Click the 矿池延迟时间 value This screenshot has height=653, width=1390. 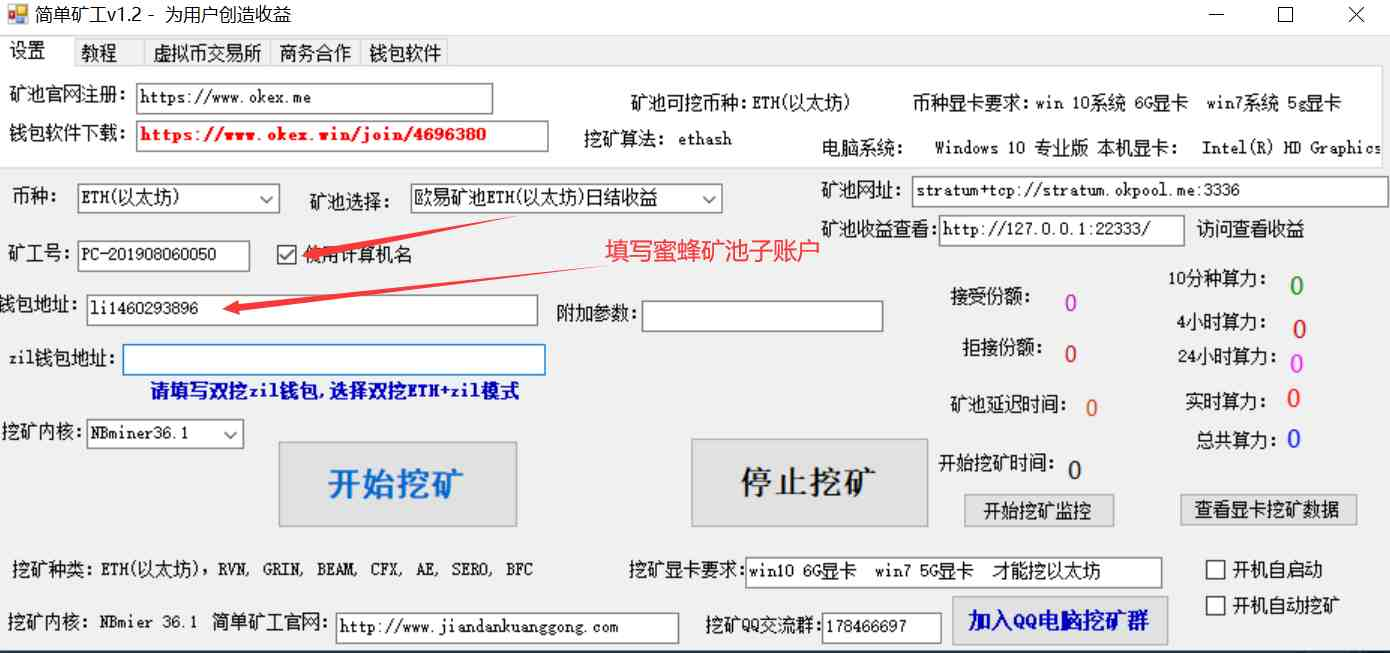[x=1092, y=408]
